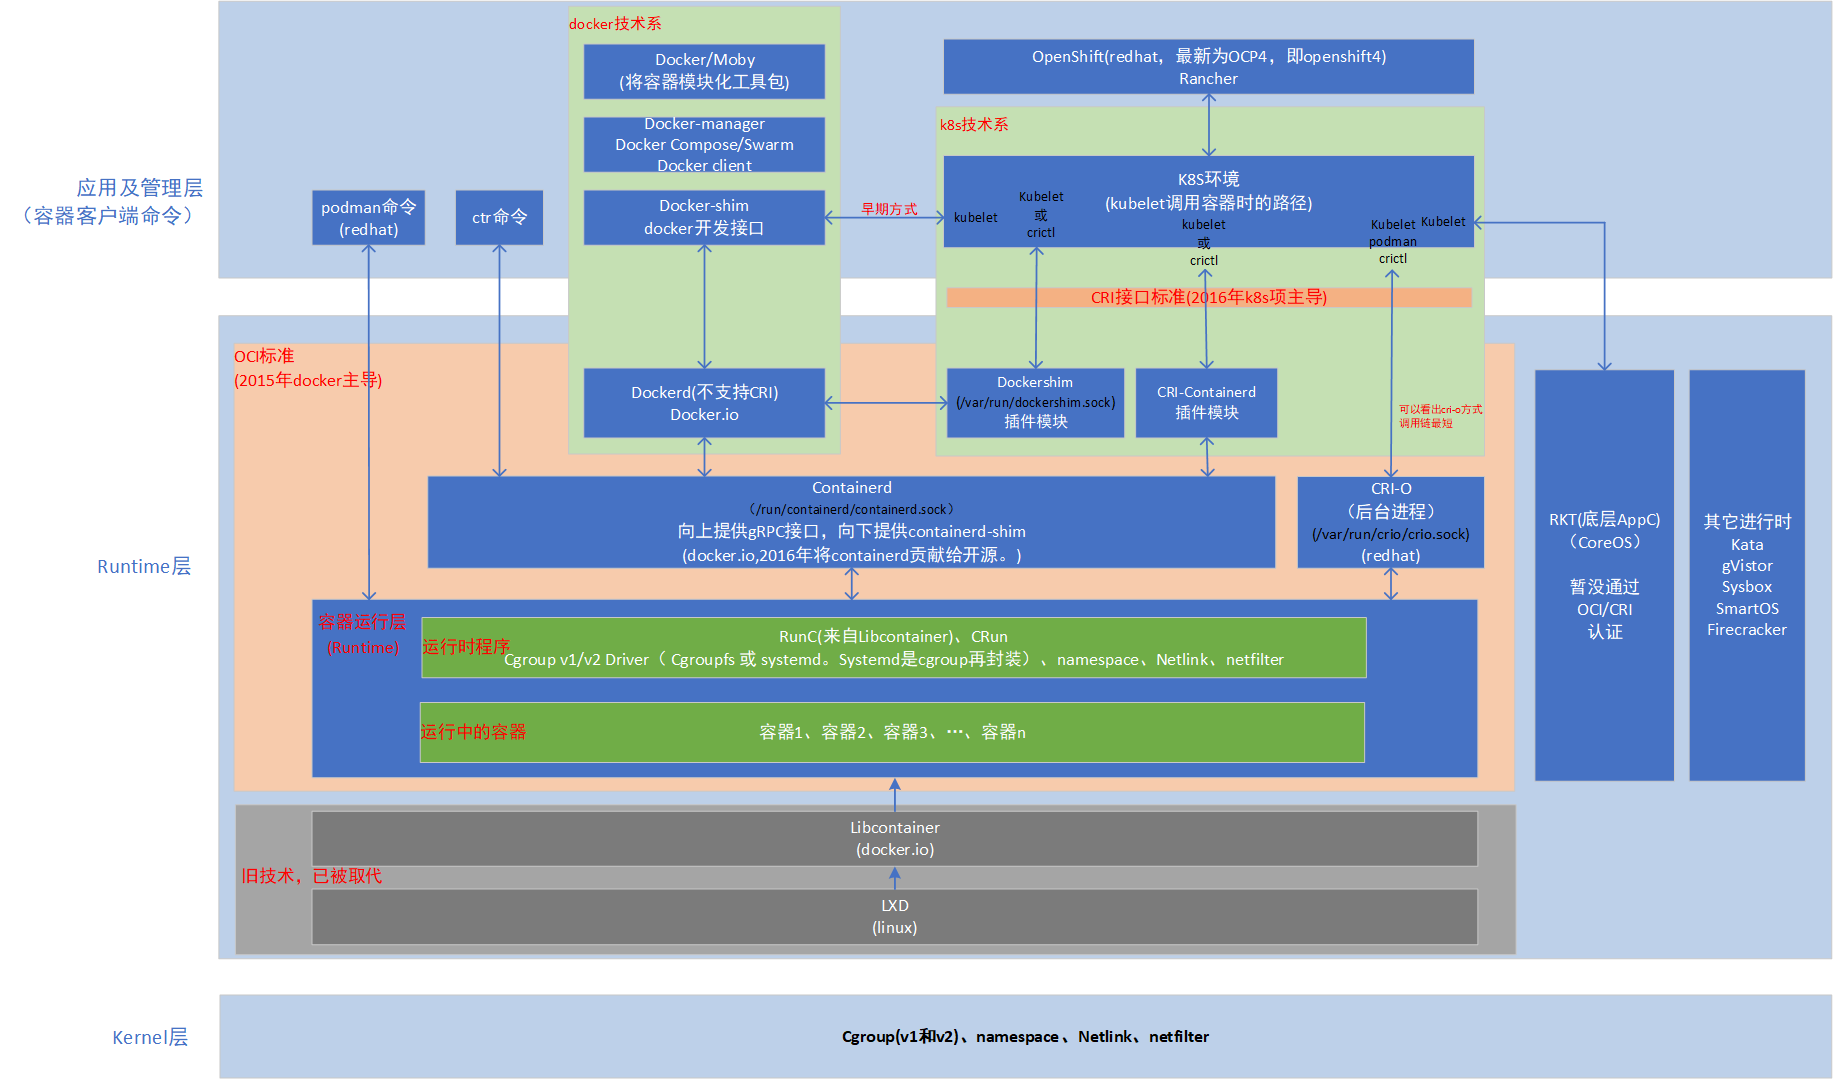
Task: Select the Libcontainer (docker.io) box
Action: 894,838
